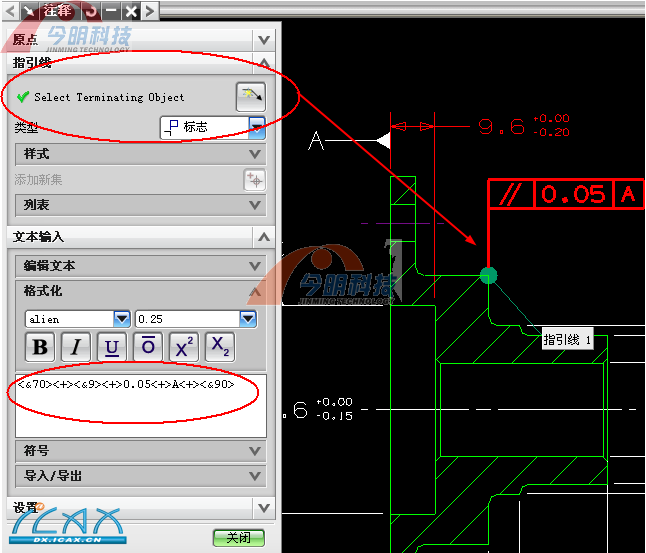This screenshot has height=553, width=646.
Task: Click the Select Terminating Object icon button
Action: click(x=251, y=97)
